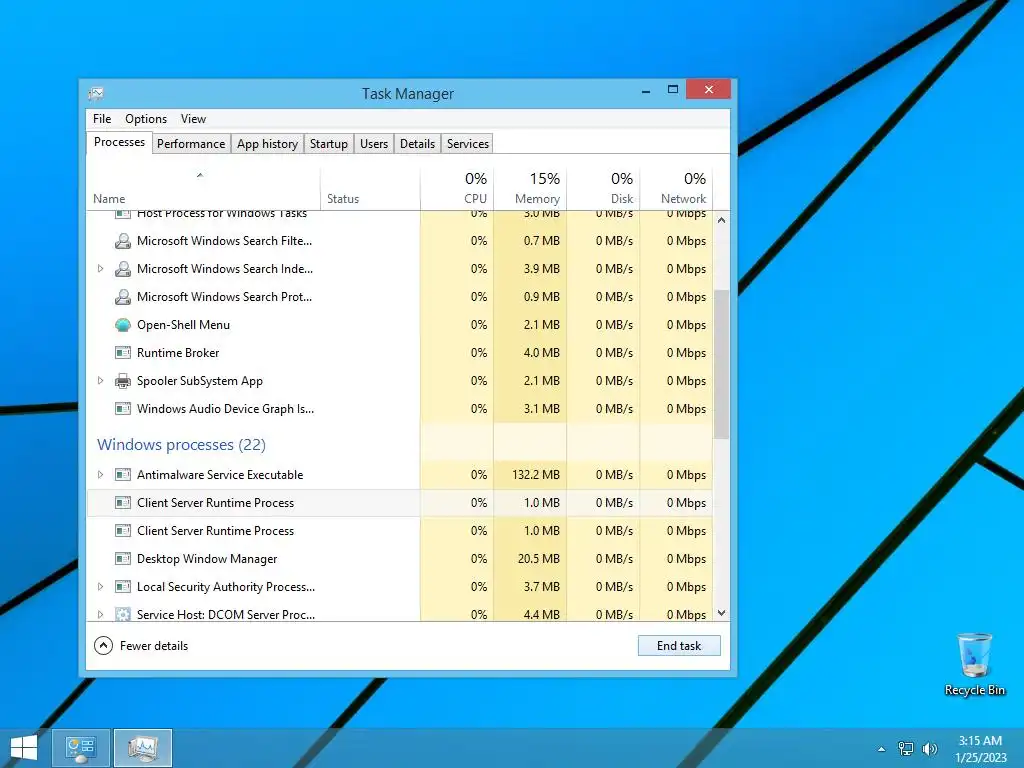Show hidden system tray icons

point(882,749)
